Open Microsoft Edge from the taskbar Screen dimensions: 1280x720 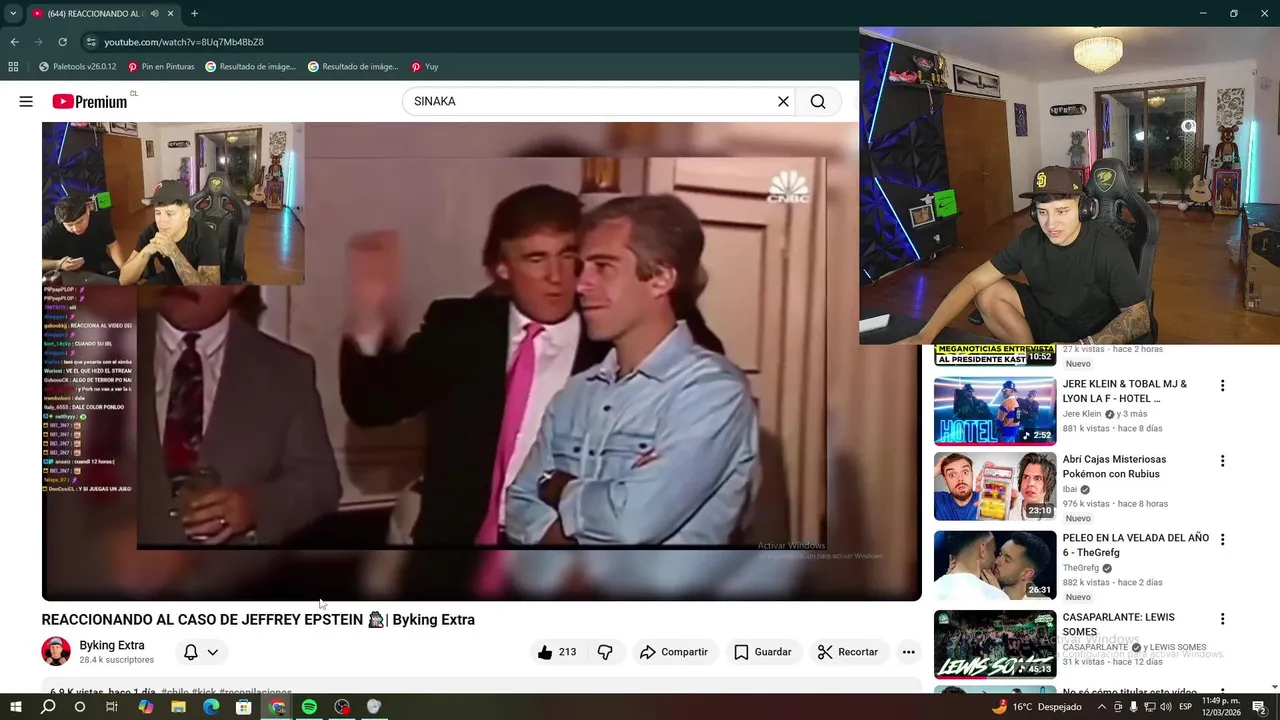(211, 707)
